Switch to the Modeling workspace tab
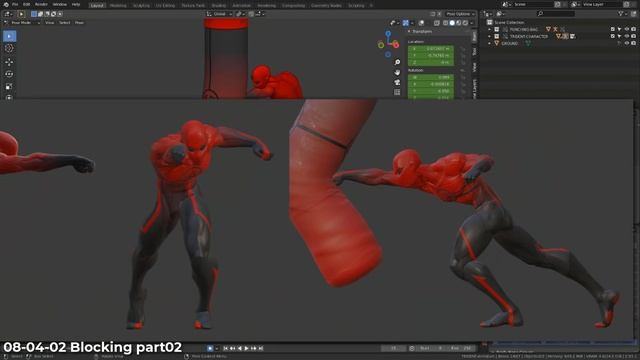The image size is (640, 360). tap(118, 6)
